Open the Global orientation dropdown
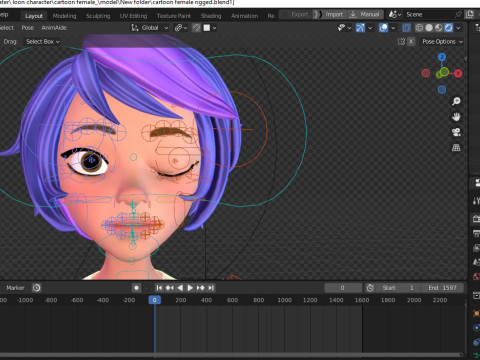This screenshot has height=360, width=480. click(x=150, y=28)
